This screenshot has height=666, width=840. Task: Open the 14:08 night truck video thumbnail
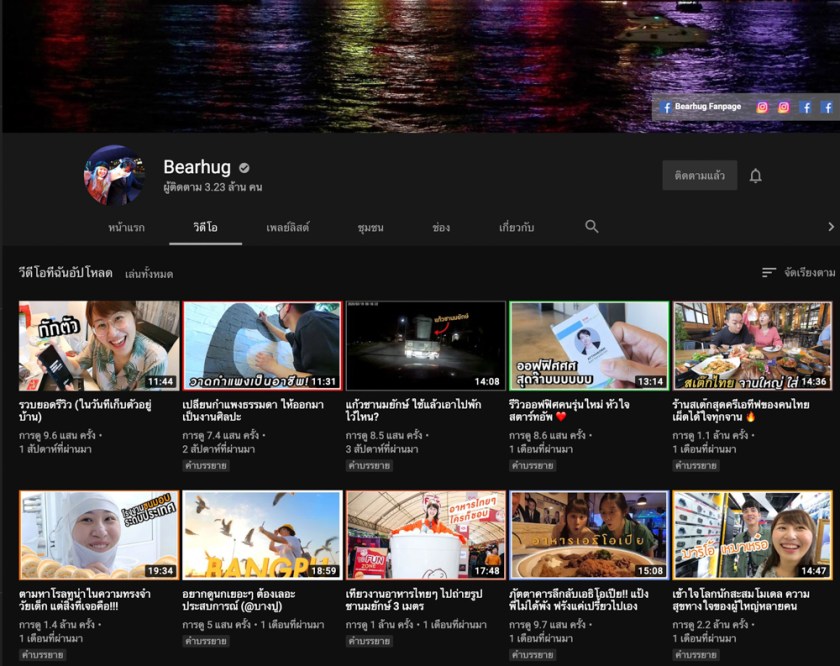(x=425, y=345)
